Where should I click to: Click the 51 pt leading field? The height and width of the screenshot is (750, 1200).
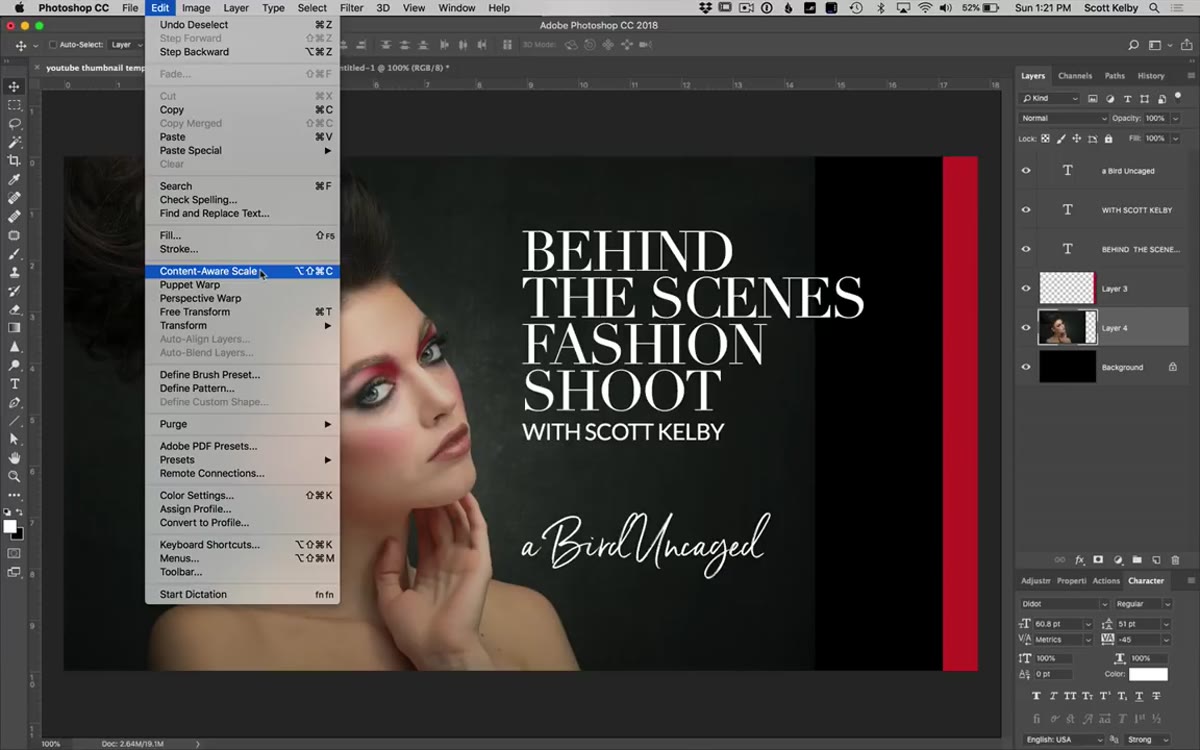[x=1137, y=624]
